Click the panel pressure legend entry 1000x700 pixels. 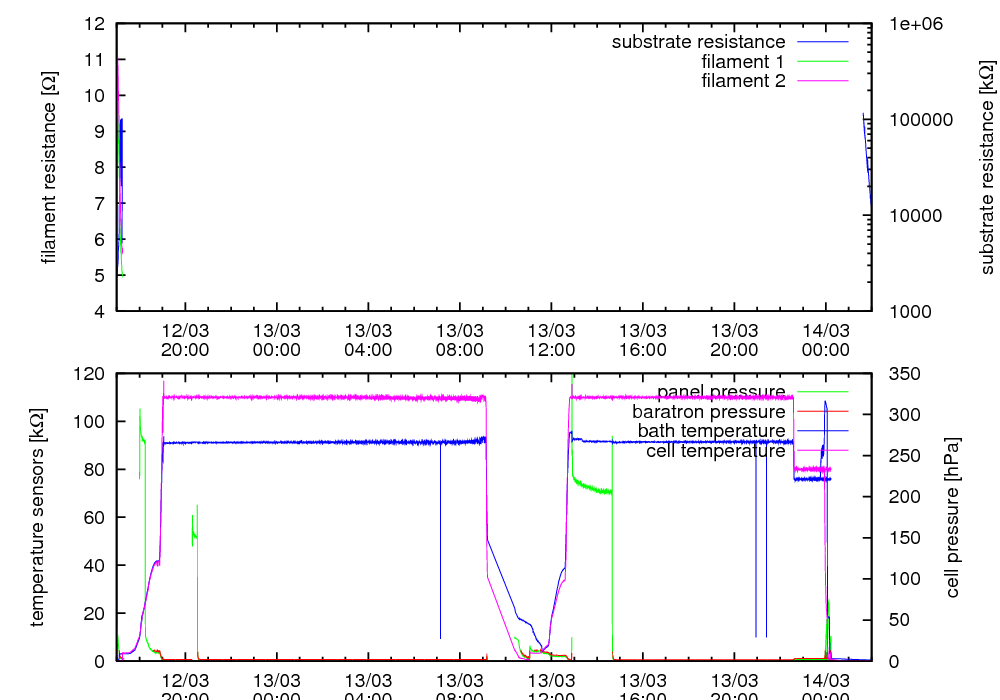pos(720,391)
